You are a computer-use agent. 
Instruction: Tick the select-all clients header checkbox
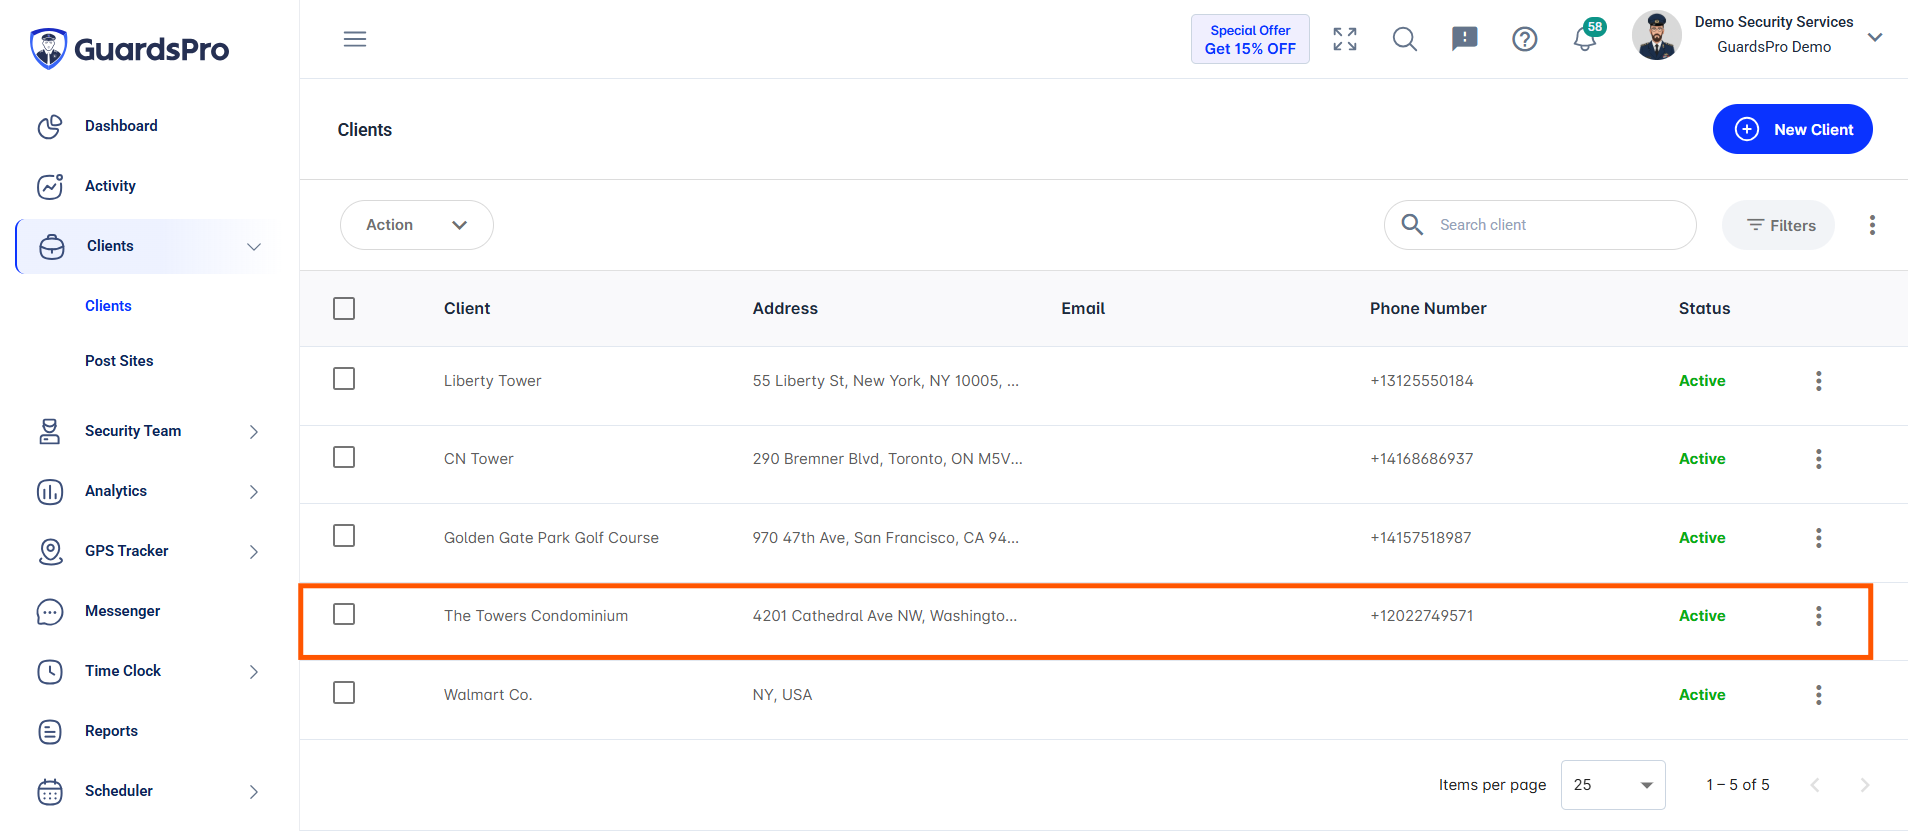[344, 308]
